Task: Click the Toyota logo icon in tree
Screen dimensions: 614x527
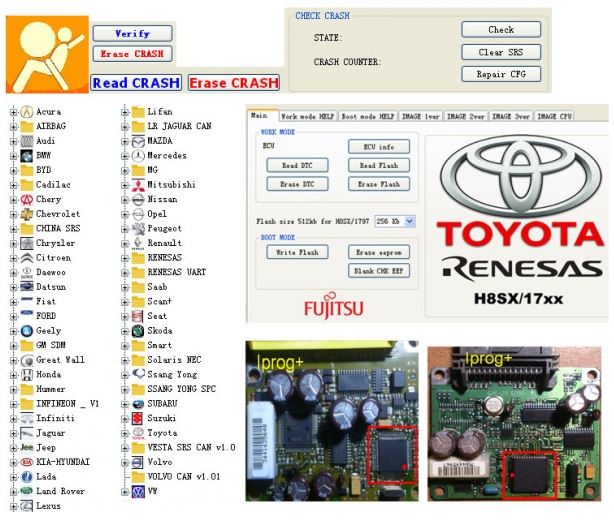Action: 138,433
